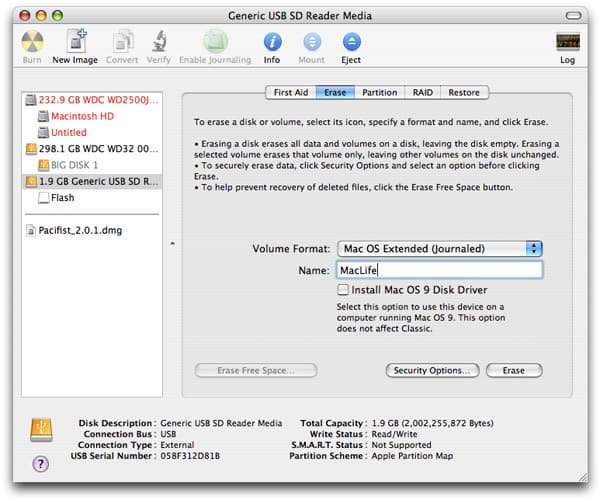Enable Install Mac OS 9 Disk Driver
Viewport: 600px width, 500px height.
click(343, 290)
